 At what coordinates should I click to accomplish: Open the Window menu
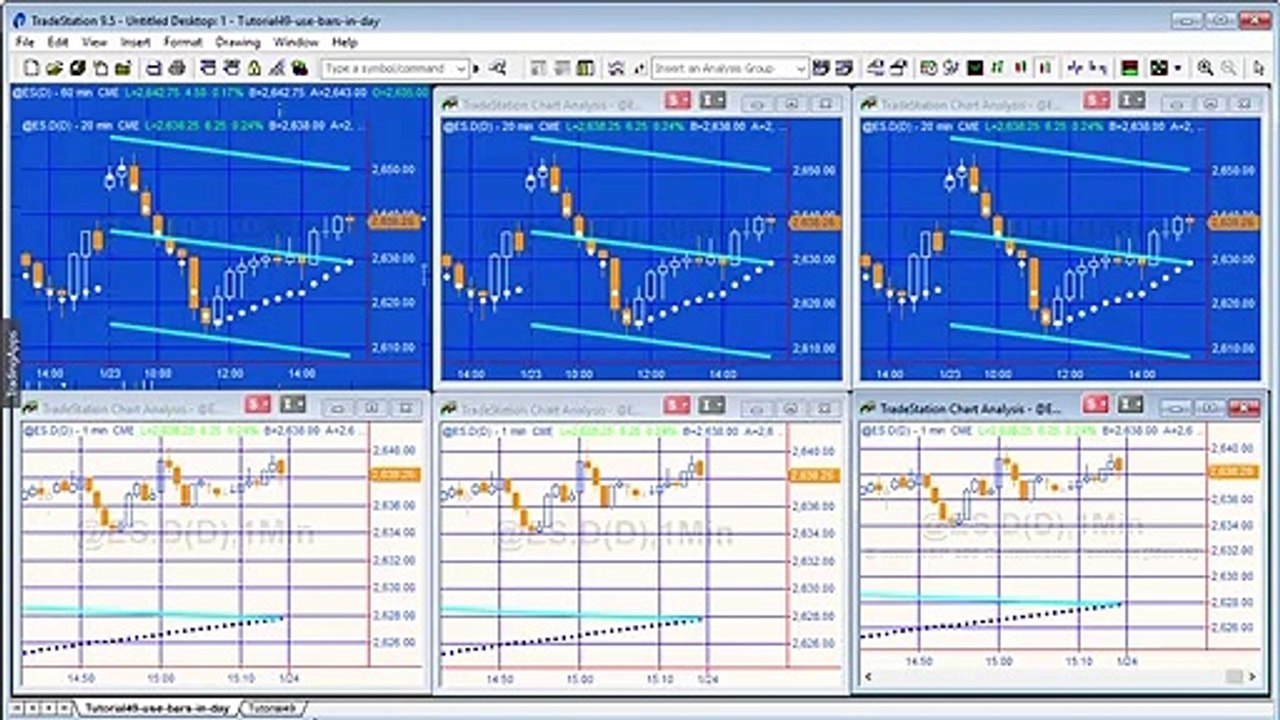(x=296, y=42)
